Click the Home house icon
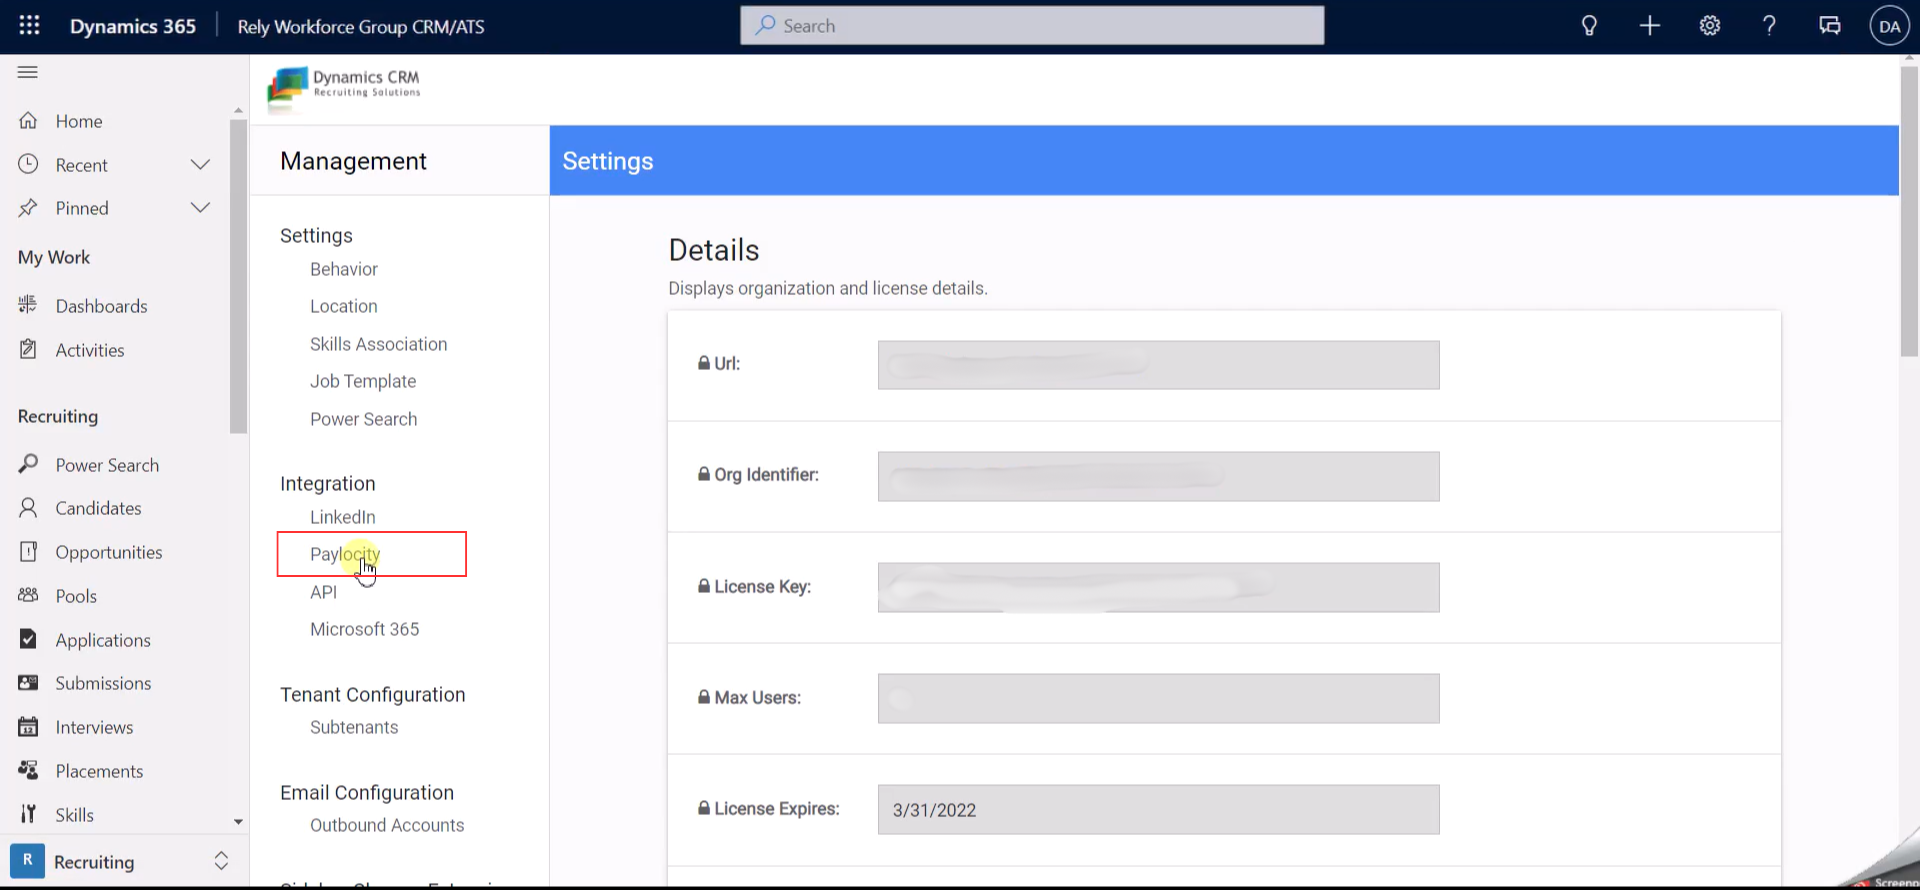 (x=28, y=121)
